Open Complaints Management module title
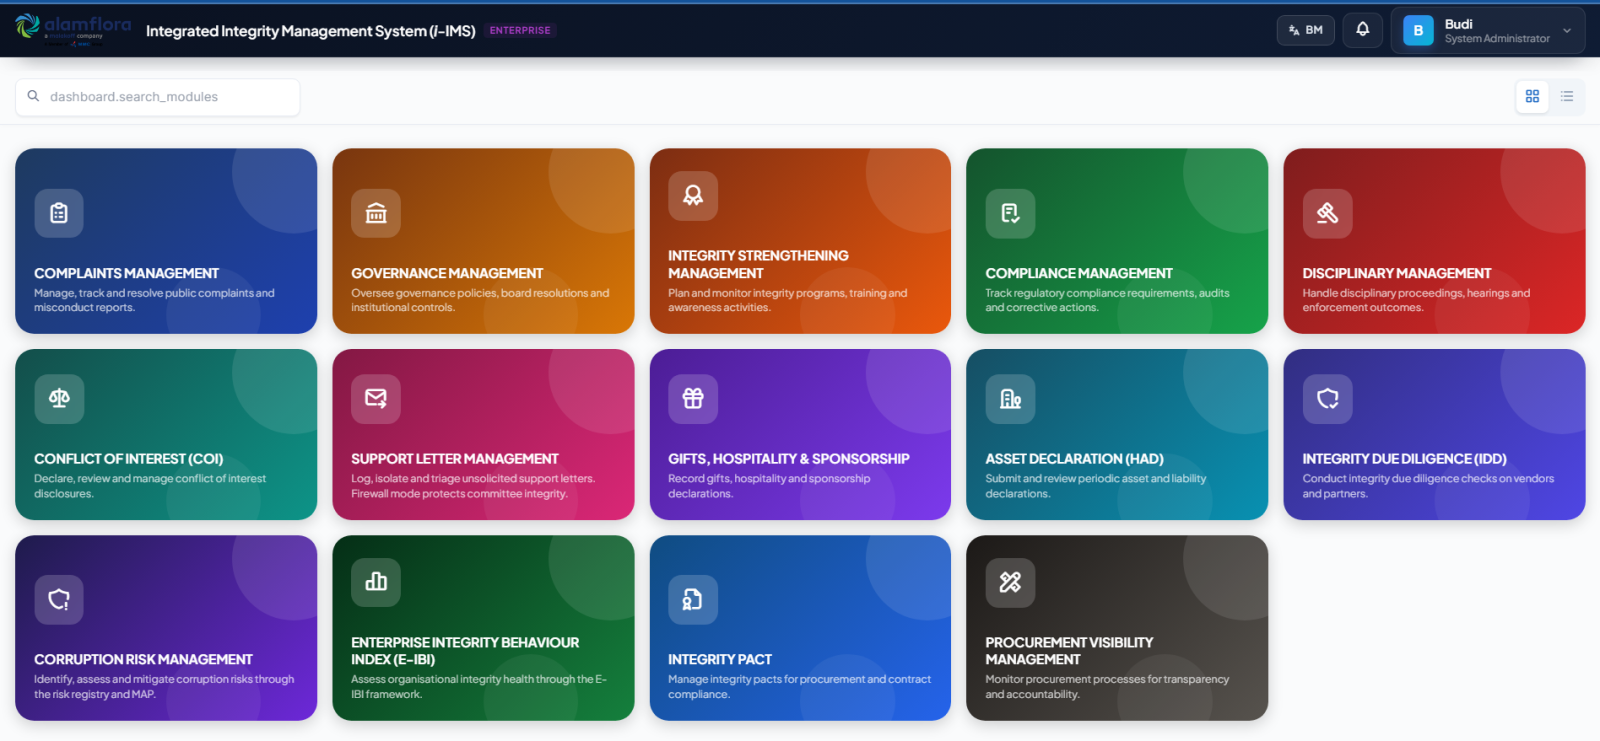 tap(126, 273)
